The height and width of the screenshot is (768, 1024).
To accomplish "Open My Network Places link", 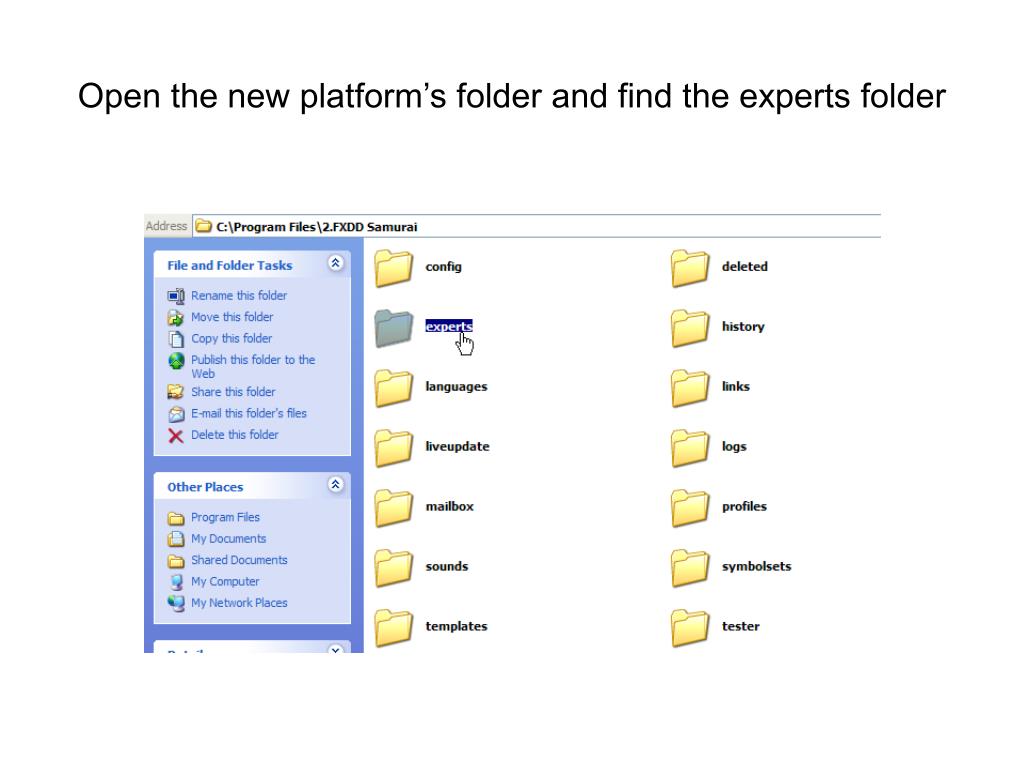I will 239,603.
